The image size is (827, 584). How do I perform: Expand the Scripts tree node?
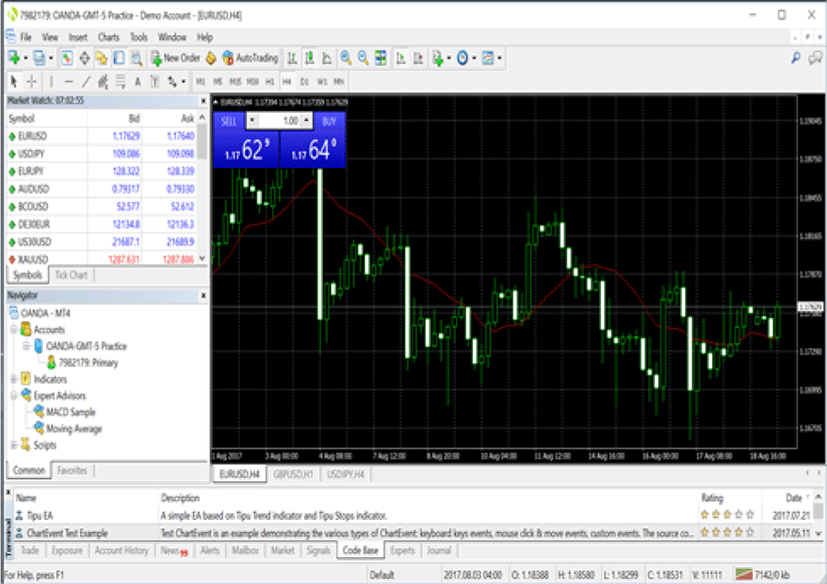(14, 445)
